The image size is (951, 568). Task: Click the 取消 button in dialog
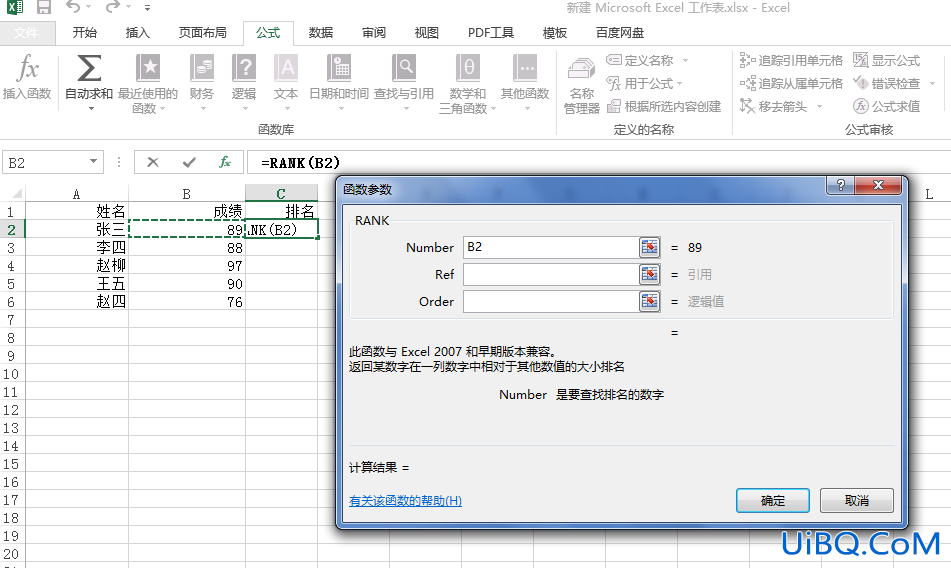(x=856, y=501)
